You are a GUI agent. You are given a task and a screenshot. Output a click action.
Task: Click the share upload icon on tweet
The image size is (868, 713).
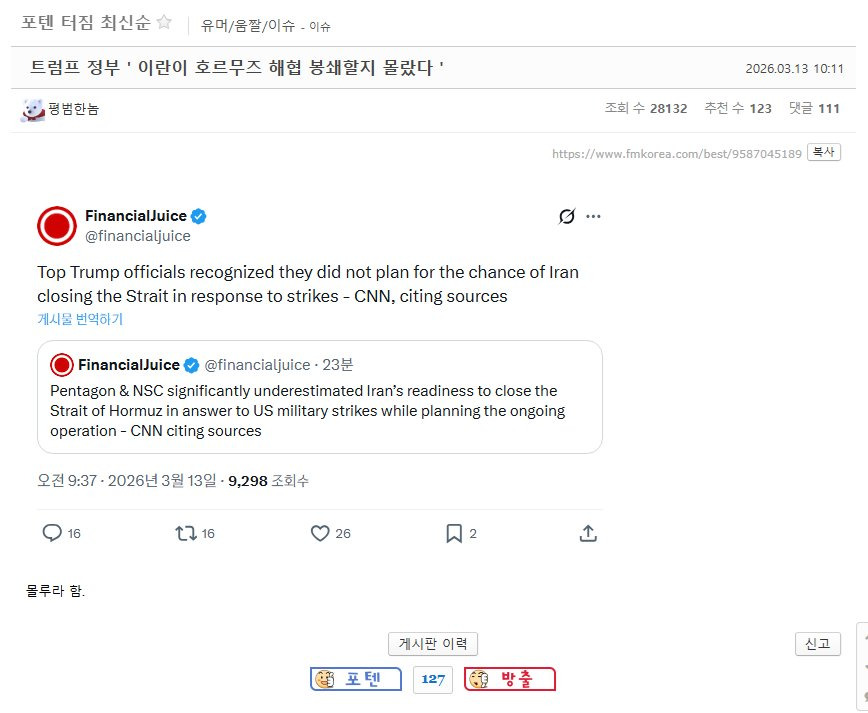(x=588, y=533)
